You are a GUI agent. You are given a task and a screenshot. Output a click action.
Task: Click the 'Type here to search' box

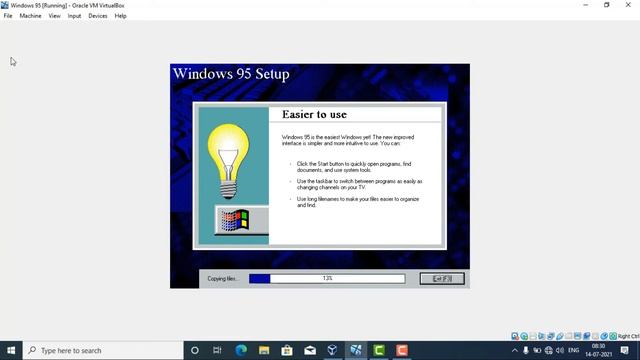pos(103,350)
